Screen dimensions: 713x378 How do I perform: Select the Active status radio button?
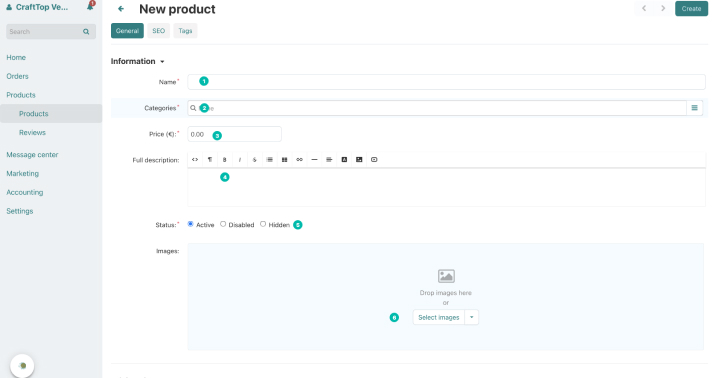191,224
